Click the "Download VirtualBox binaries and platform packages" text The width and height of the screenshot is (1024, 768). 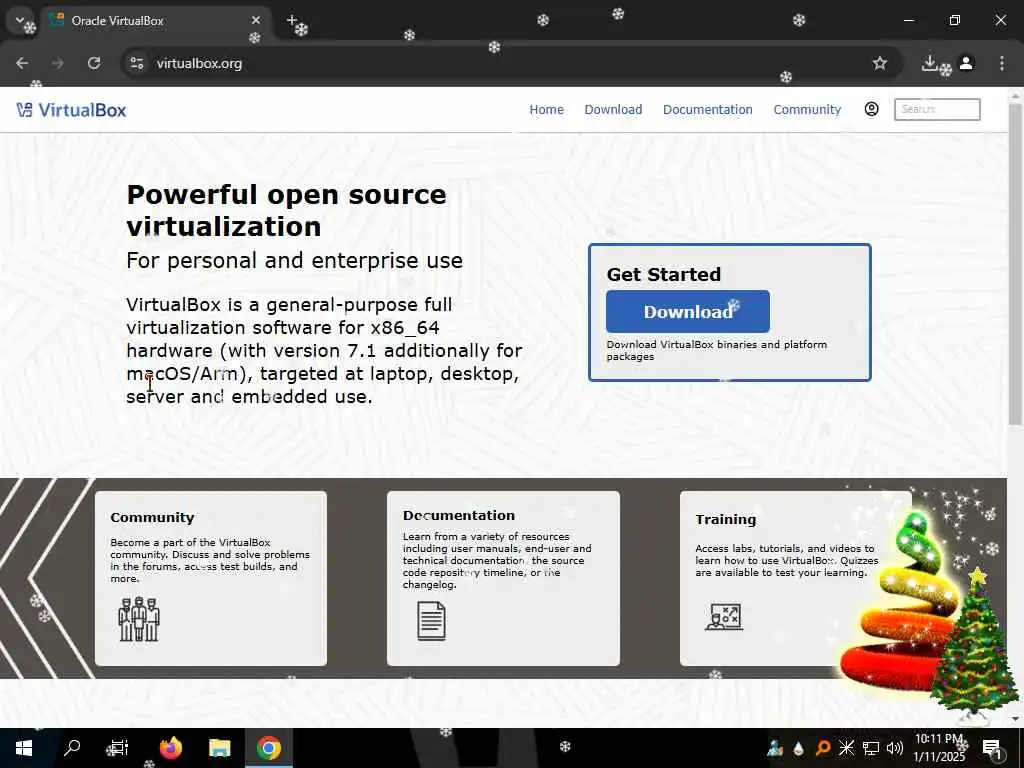coord(716,350)
